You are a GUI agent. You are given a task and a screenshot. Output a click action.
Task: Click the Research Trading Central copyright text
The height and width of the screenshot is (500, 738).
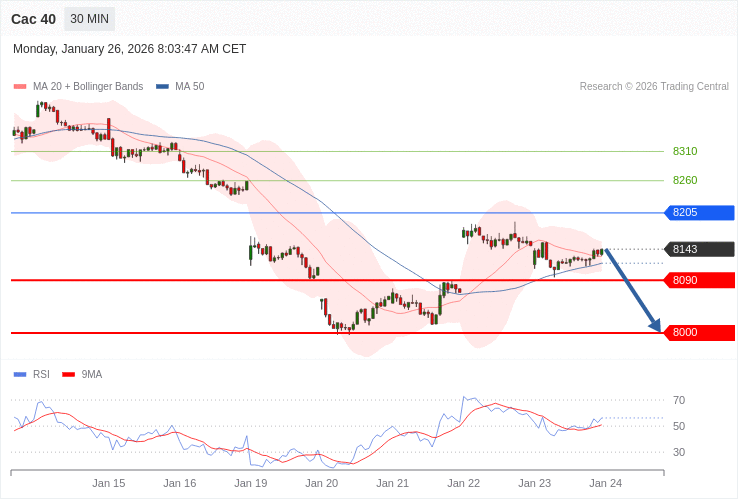(x=654, y=87)
